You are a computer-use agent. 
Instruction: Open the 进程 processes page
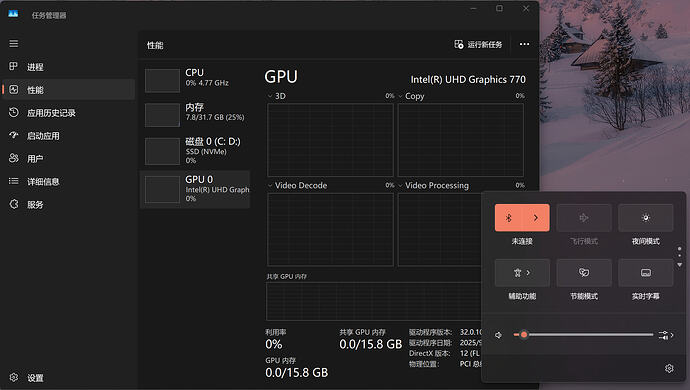coord(68,67)
